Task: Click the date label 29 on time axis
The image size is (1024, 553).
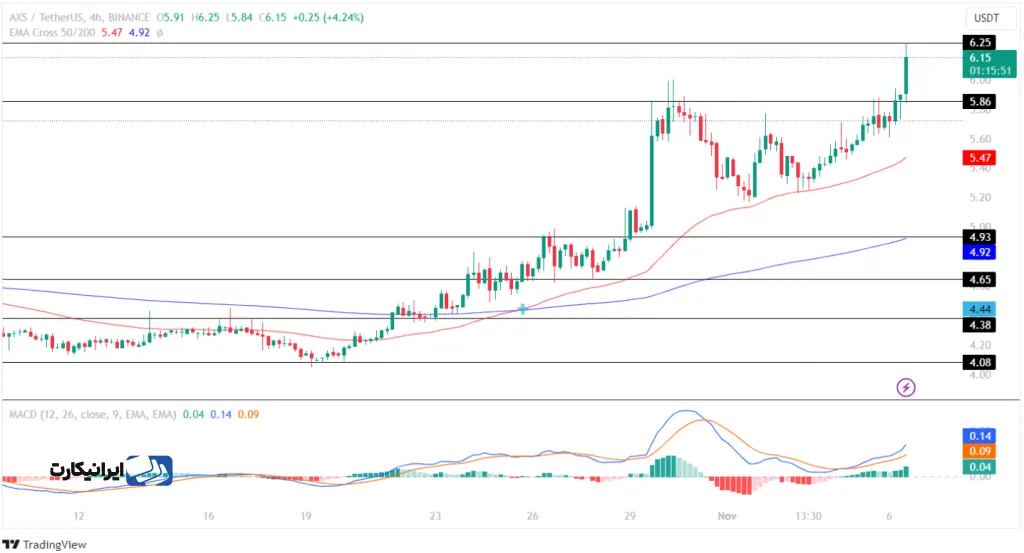Action: point(630,516)
